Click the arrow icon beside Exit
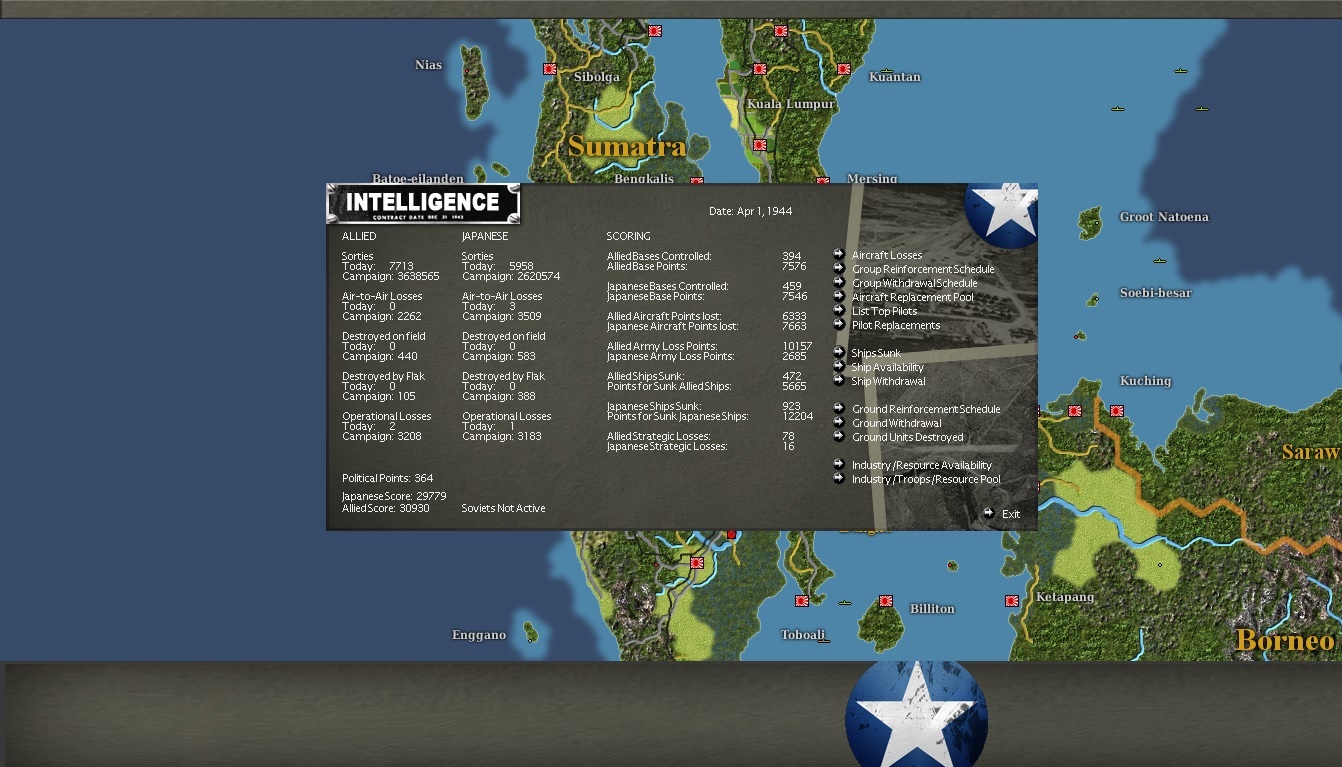This screenshot has width=1342, height=767. click(989, 513)
